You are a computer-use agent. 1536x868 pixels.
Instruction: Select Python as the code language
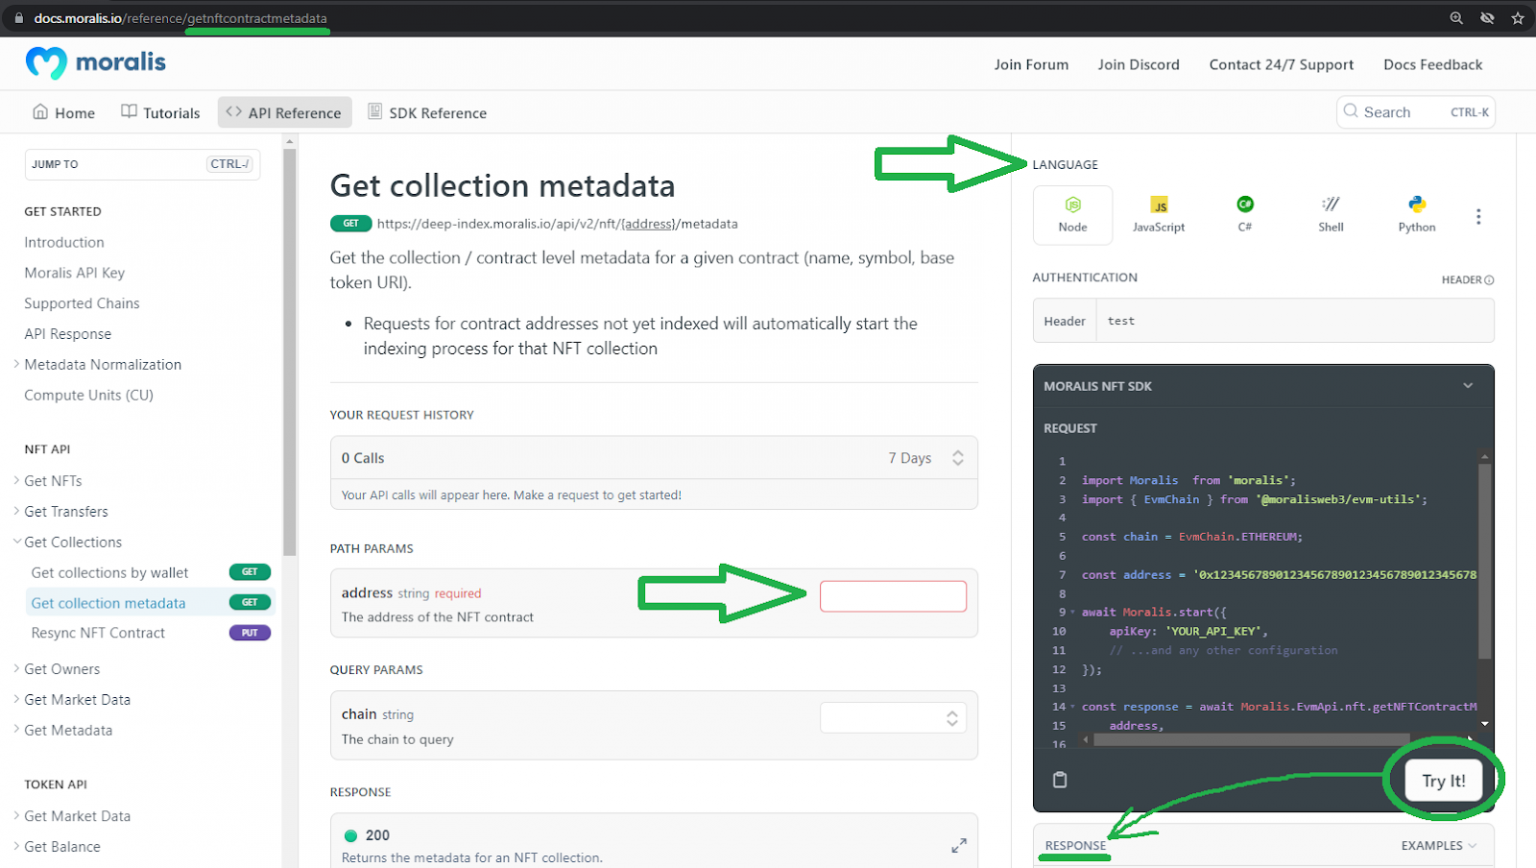tap(1416, 214)
